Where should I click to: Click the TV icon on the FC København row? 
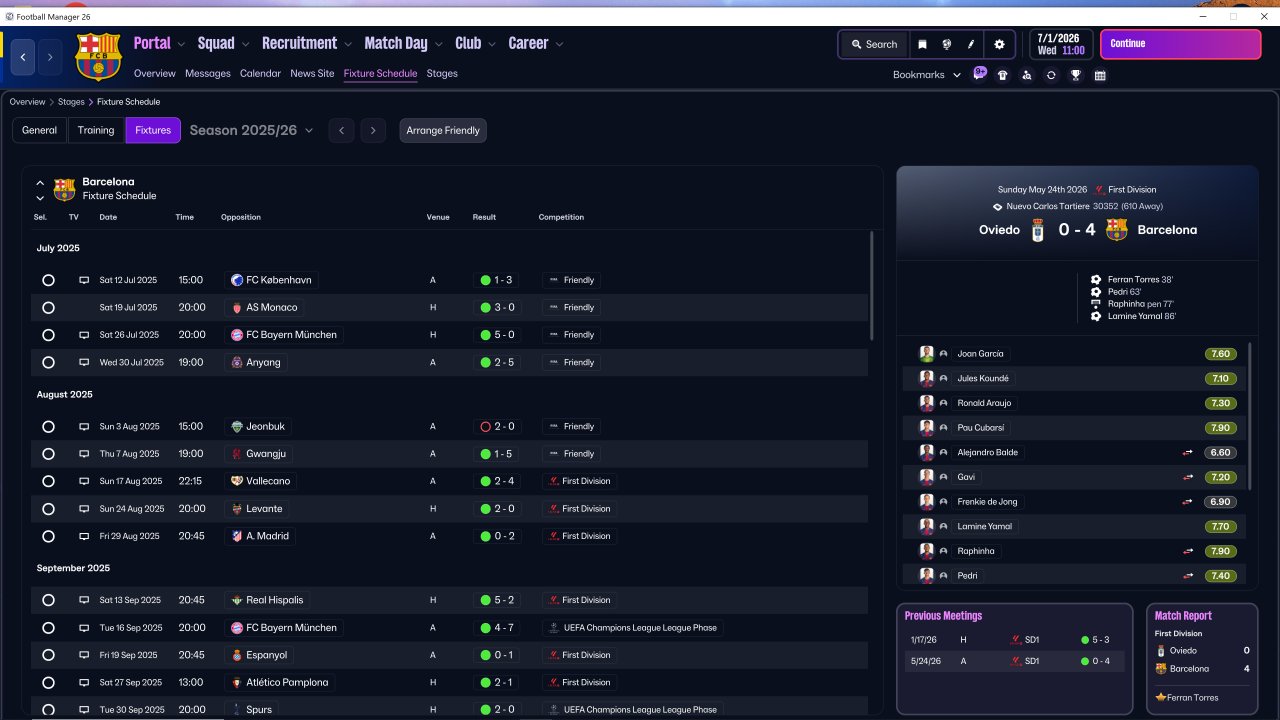pos(84,280)
